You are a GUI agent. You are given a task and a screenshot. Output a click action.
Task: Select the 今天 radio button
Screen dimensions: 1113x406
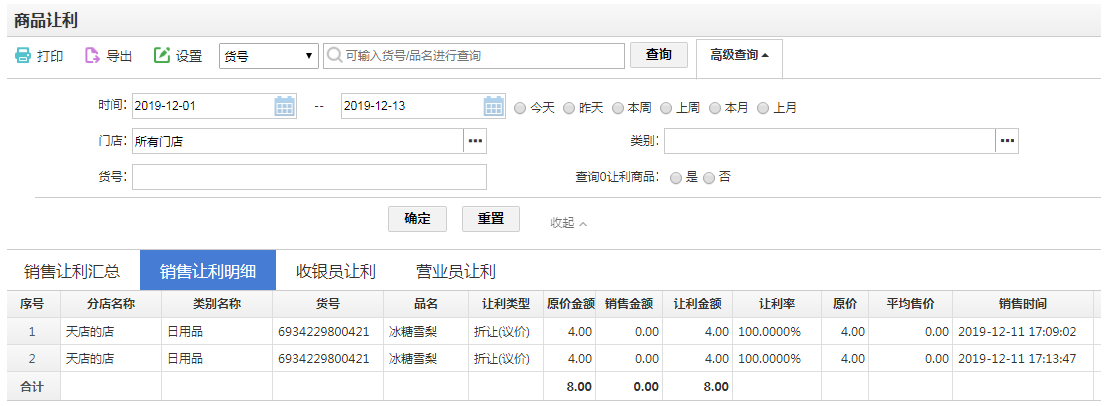520,109
